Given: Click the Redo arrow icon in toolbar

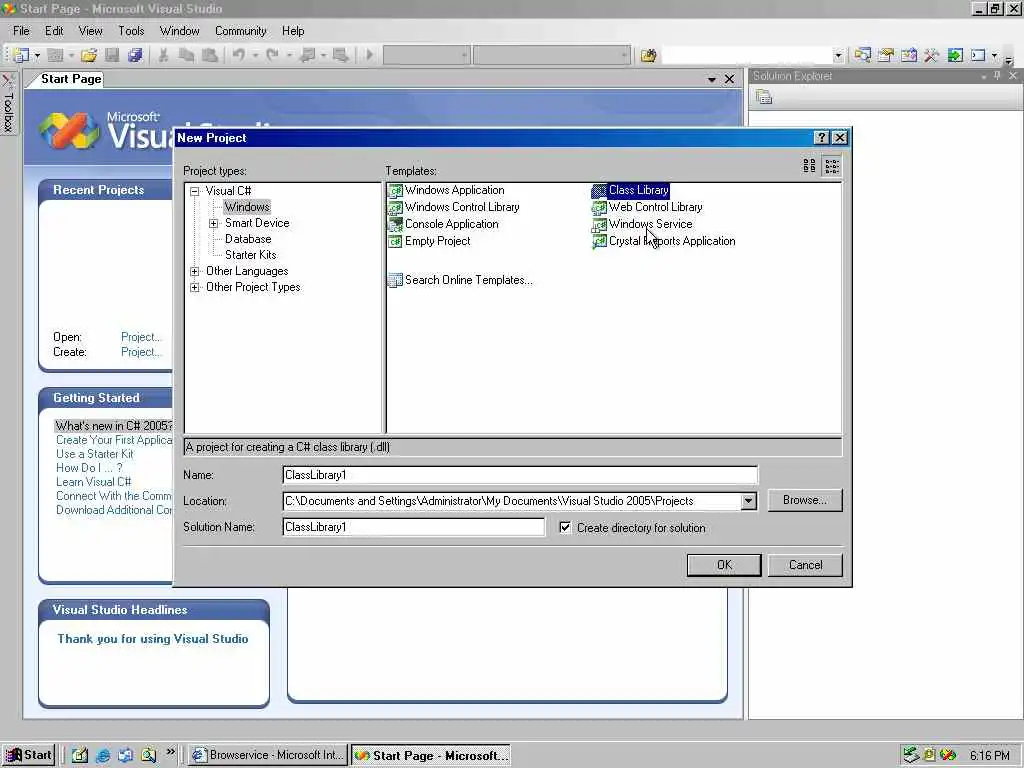Looking at the screenshot, I should click(x=272, y=56).
